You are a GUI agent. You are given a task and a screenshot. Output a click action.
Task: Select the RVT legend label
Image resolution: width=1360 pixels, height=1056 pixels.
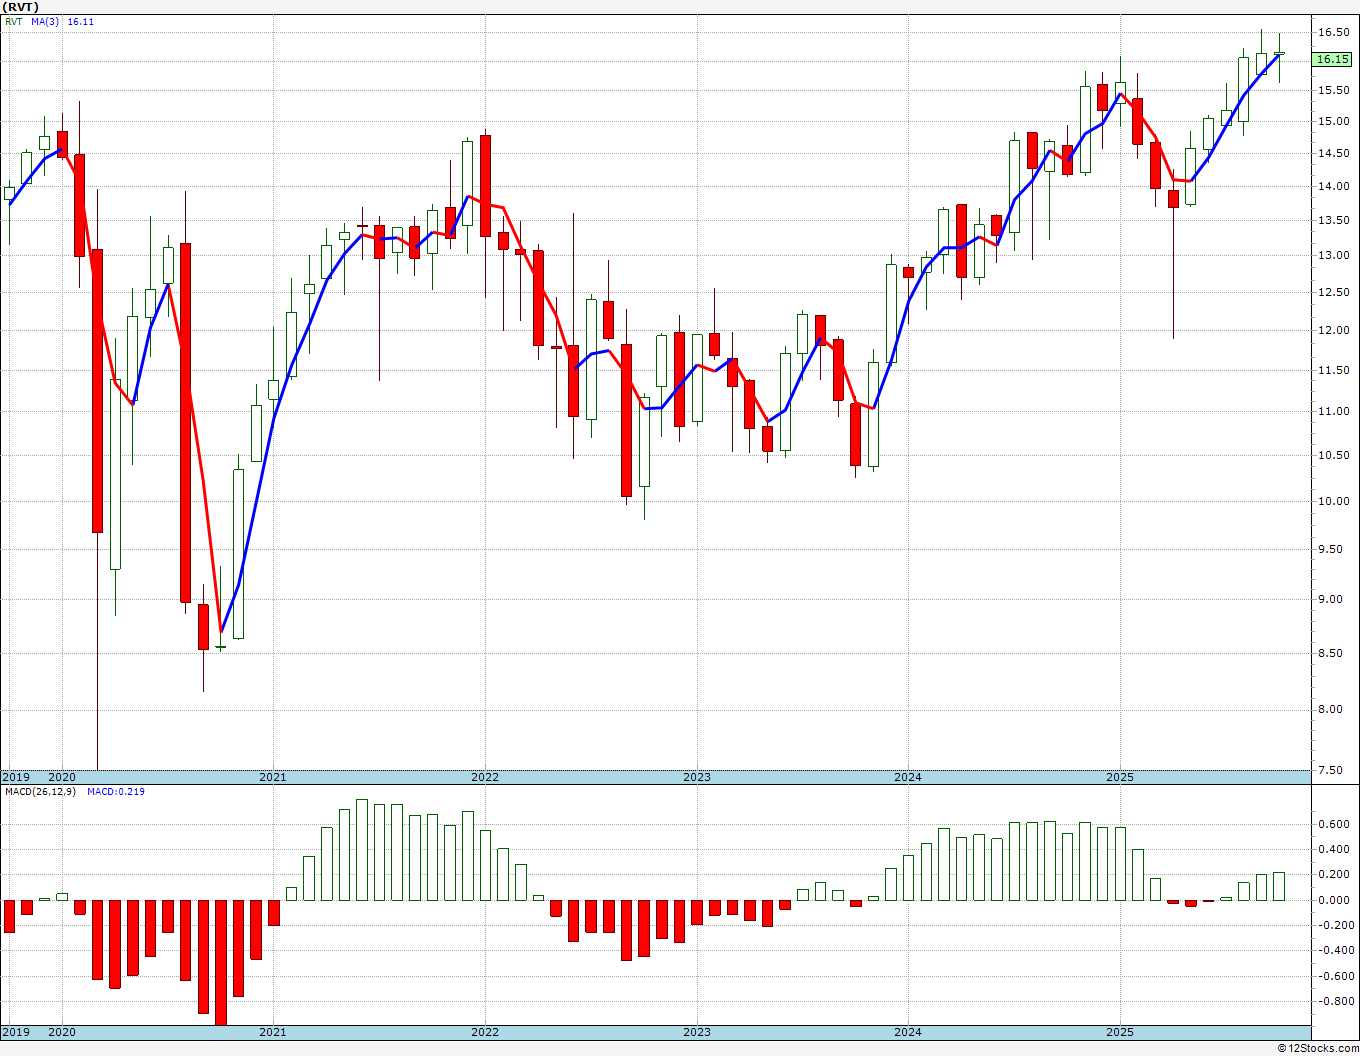coord(13,21)
